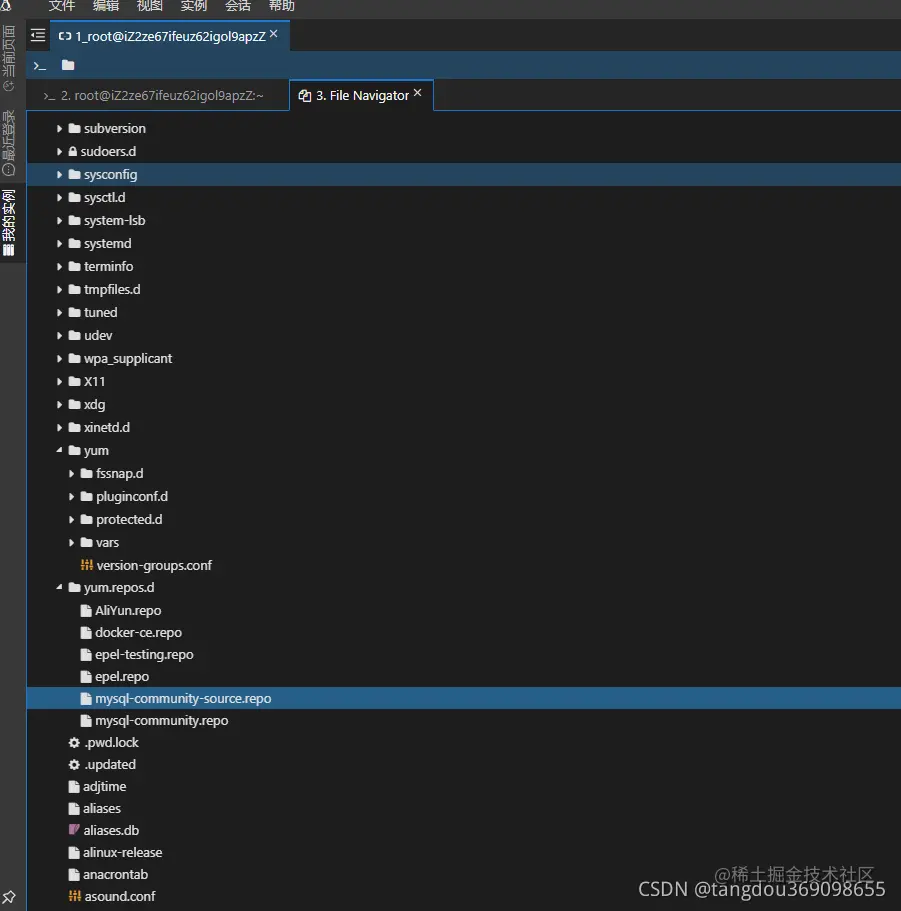
Task: Click the sysconfig folder icon
Action: pyautogui.click(x=74, y=174)
